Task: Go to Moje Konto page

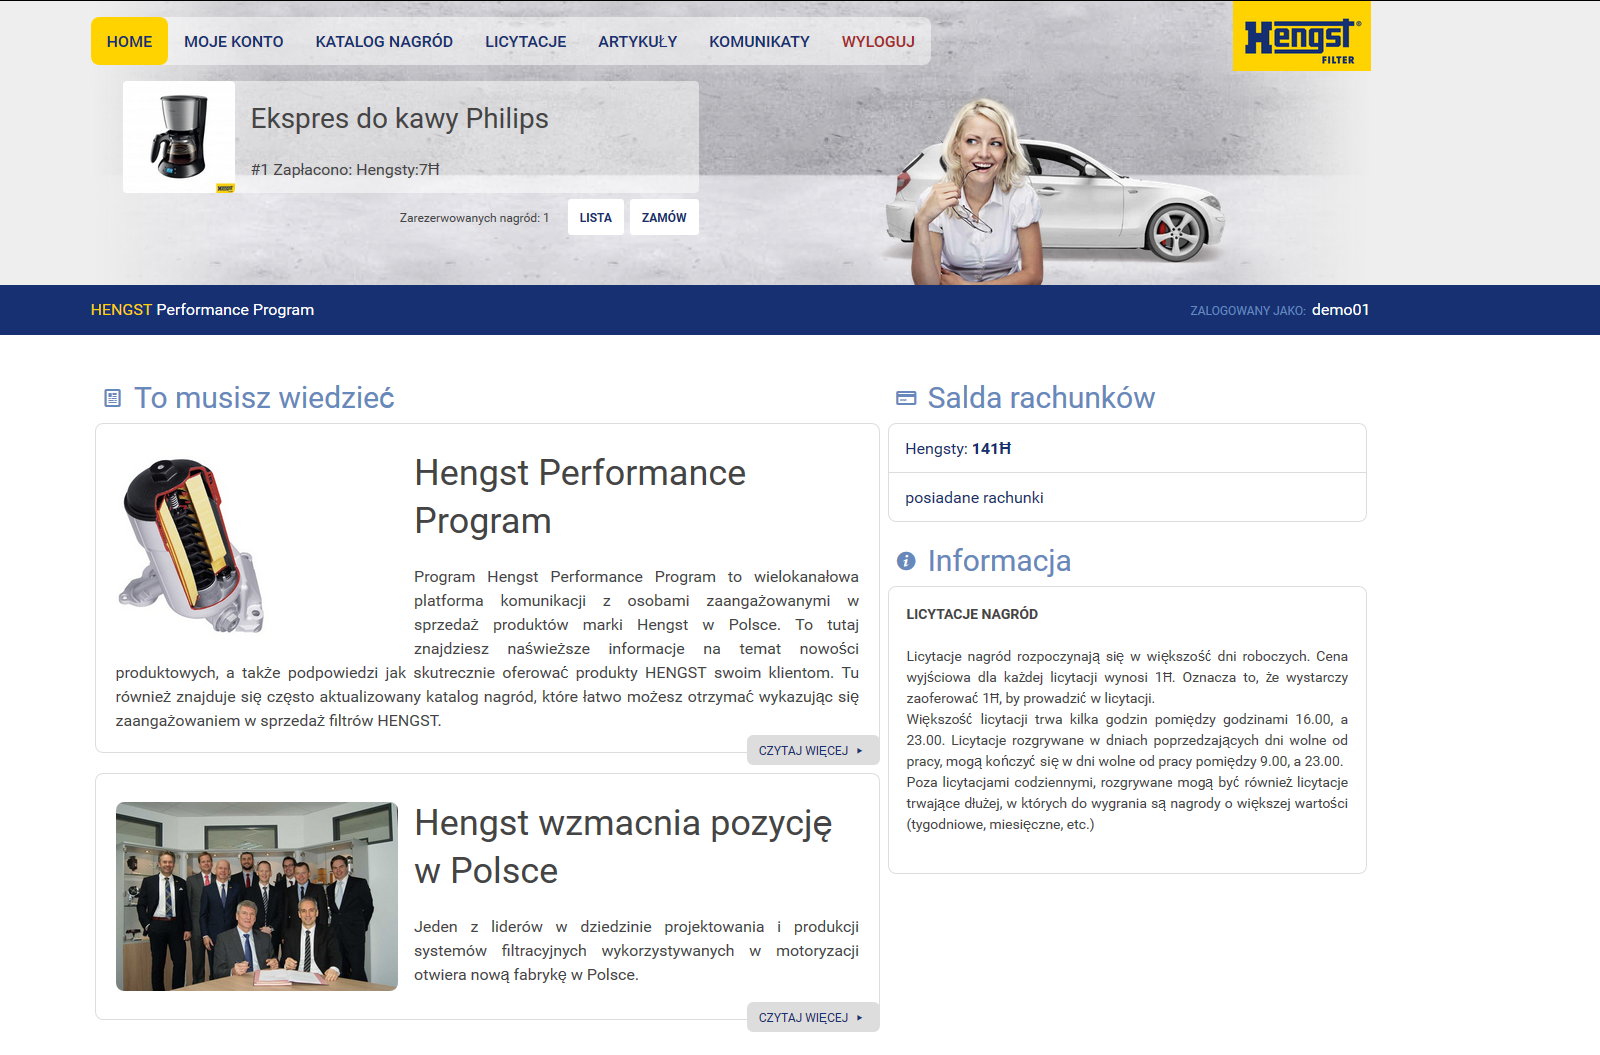Action: coord(233,42)
